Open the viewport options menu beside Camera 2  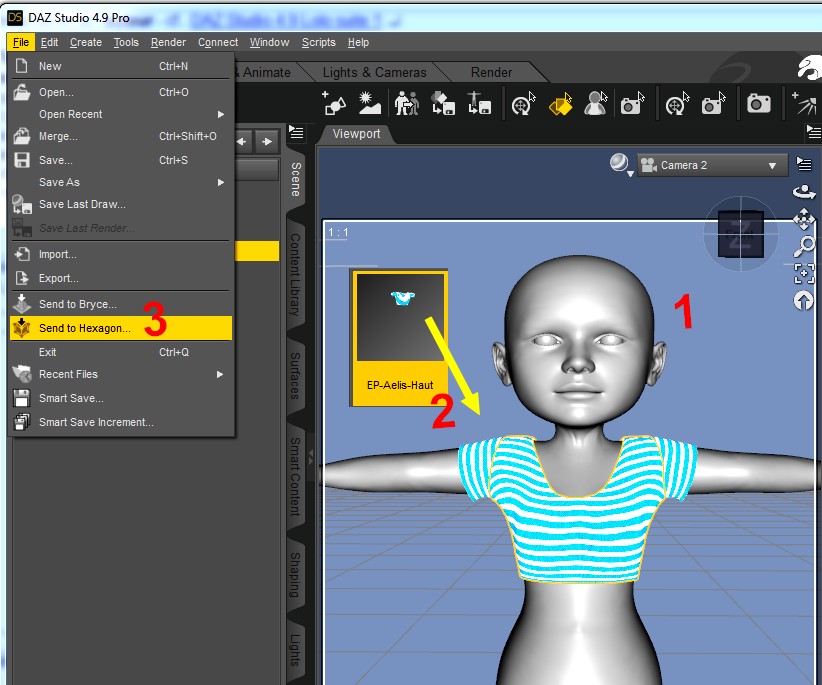pos(804,164)
